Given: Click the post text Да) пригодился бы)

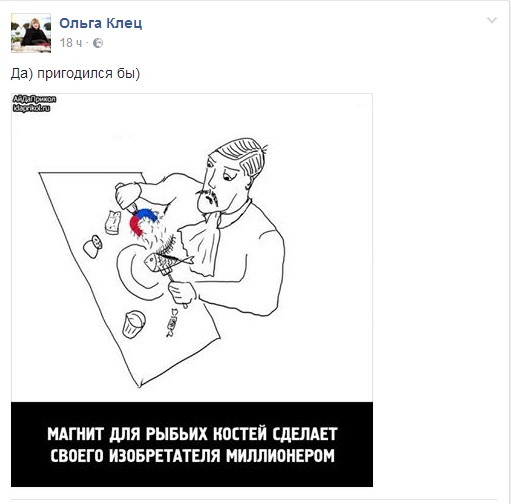Looking at the screenshot, I should [75, 74].
